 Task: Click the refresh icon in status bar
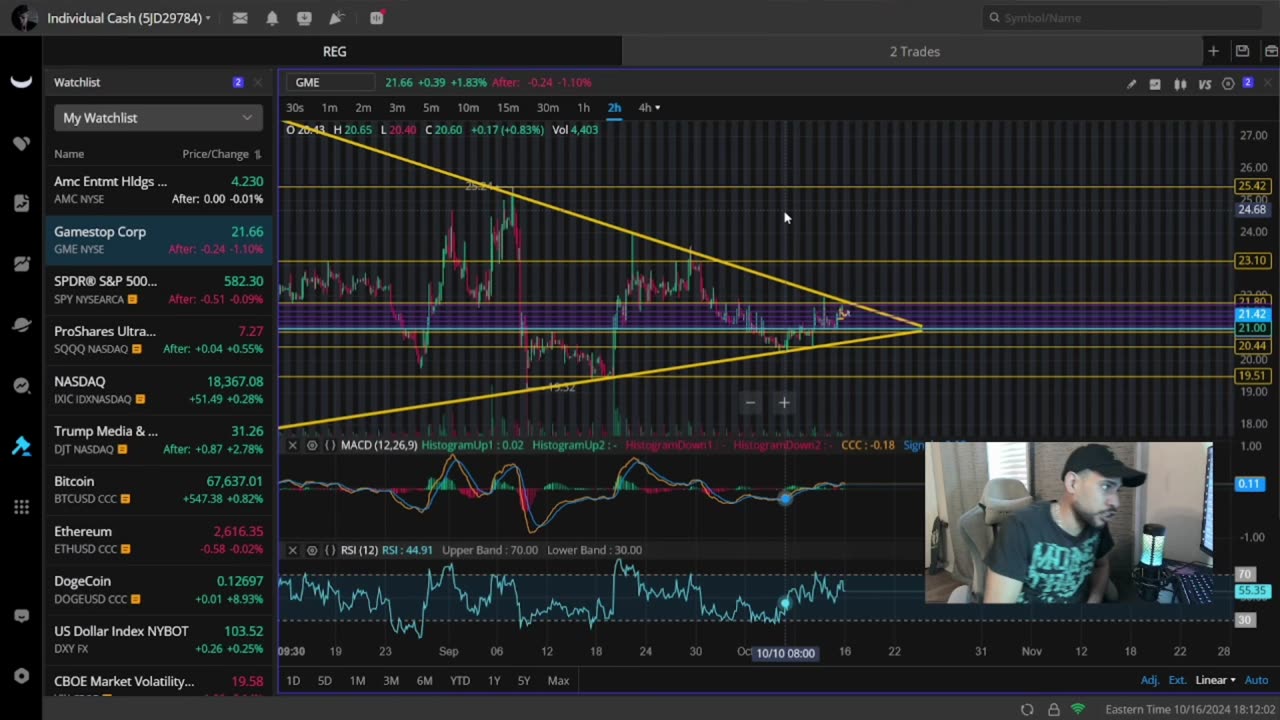click(x=1027, y=709)
